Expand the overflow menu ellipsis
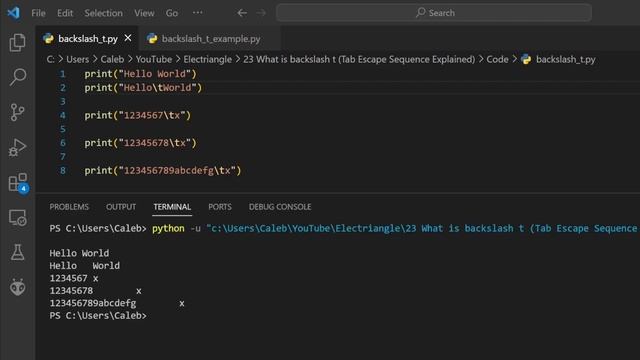Screen dimensions: 640x360 coord(198,13)
